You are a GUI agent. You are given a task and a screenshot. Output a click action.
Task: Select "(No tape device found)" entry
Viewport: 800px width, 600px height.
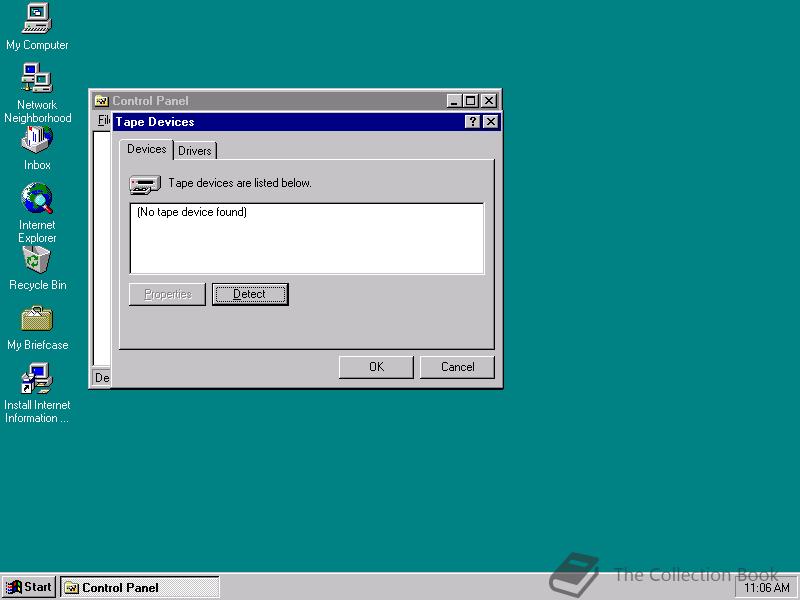(192, 212)
